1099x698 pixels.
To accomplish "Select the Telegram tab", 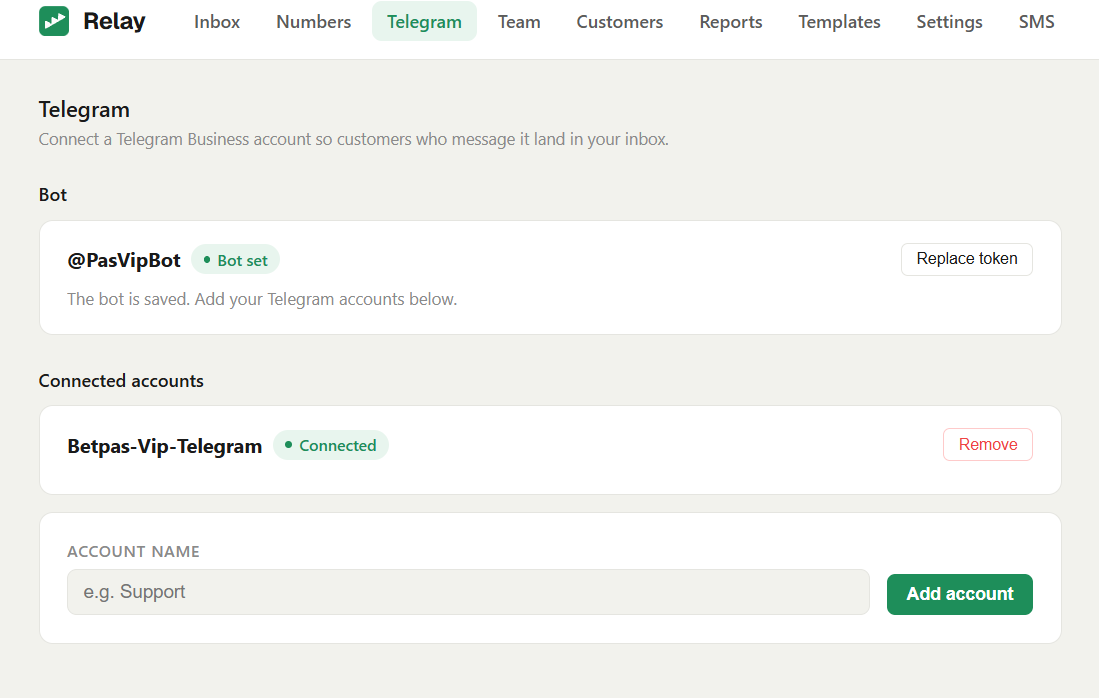I will 424,22.
